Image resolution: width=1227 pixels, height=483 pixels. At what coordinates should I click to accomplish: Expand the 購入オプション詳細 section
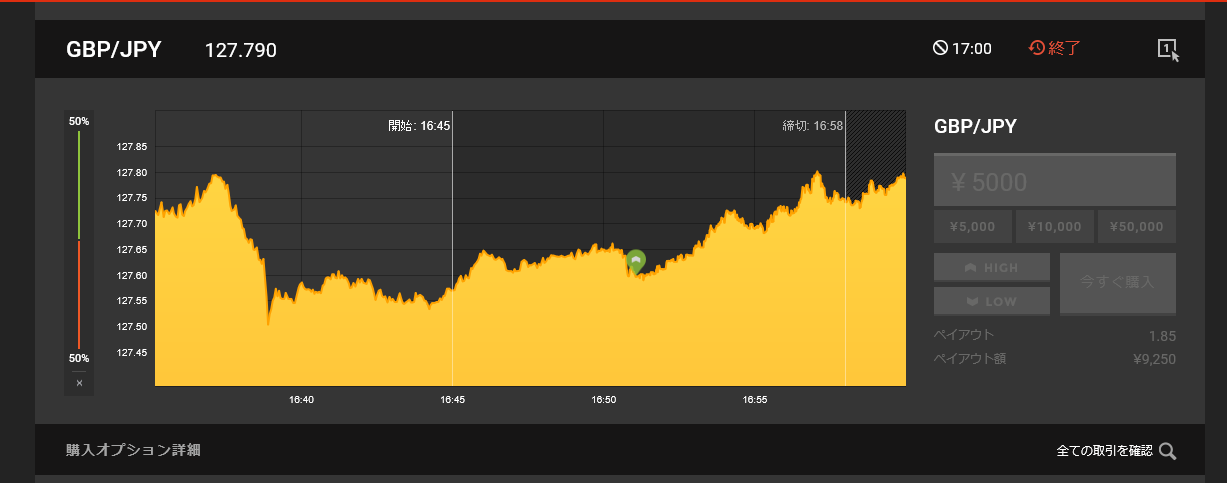(133, 450)
